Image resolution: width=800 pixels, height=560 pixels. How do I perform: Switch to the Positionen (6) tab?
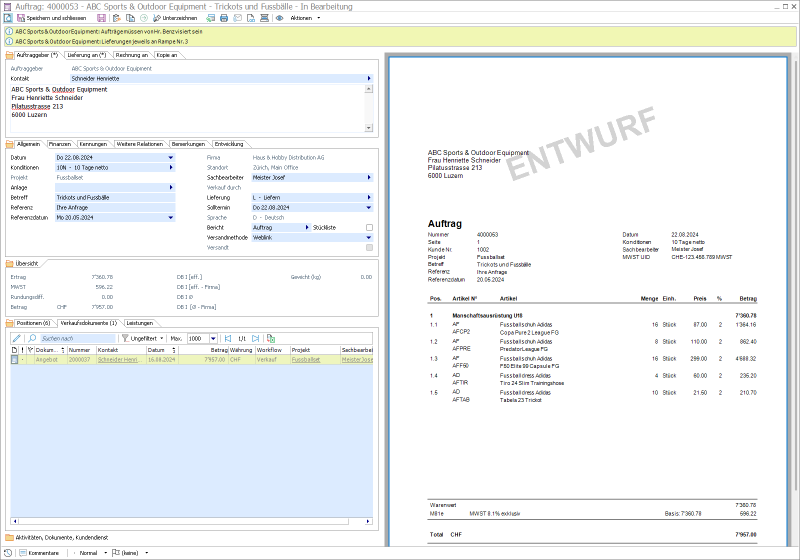[x=33, y=323]
